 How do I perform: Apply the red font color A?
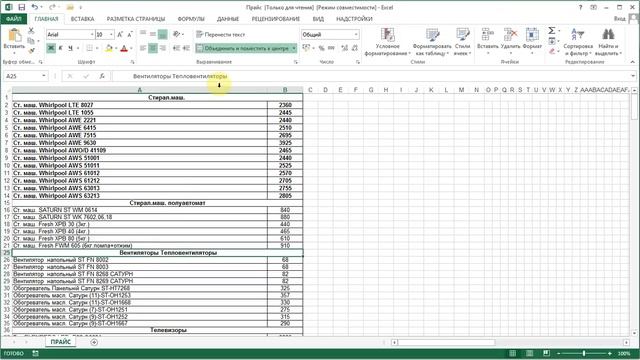[124, 48]
